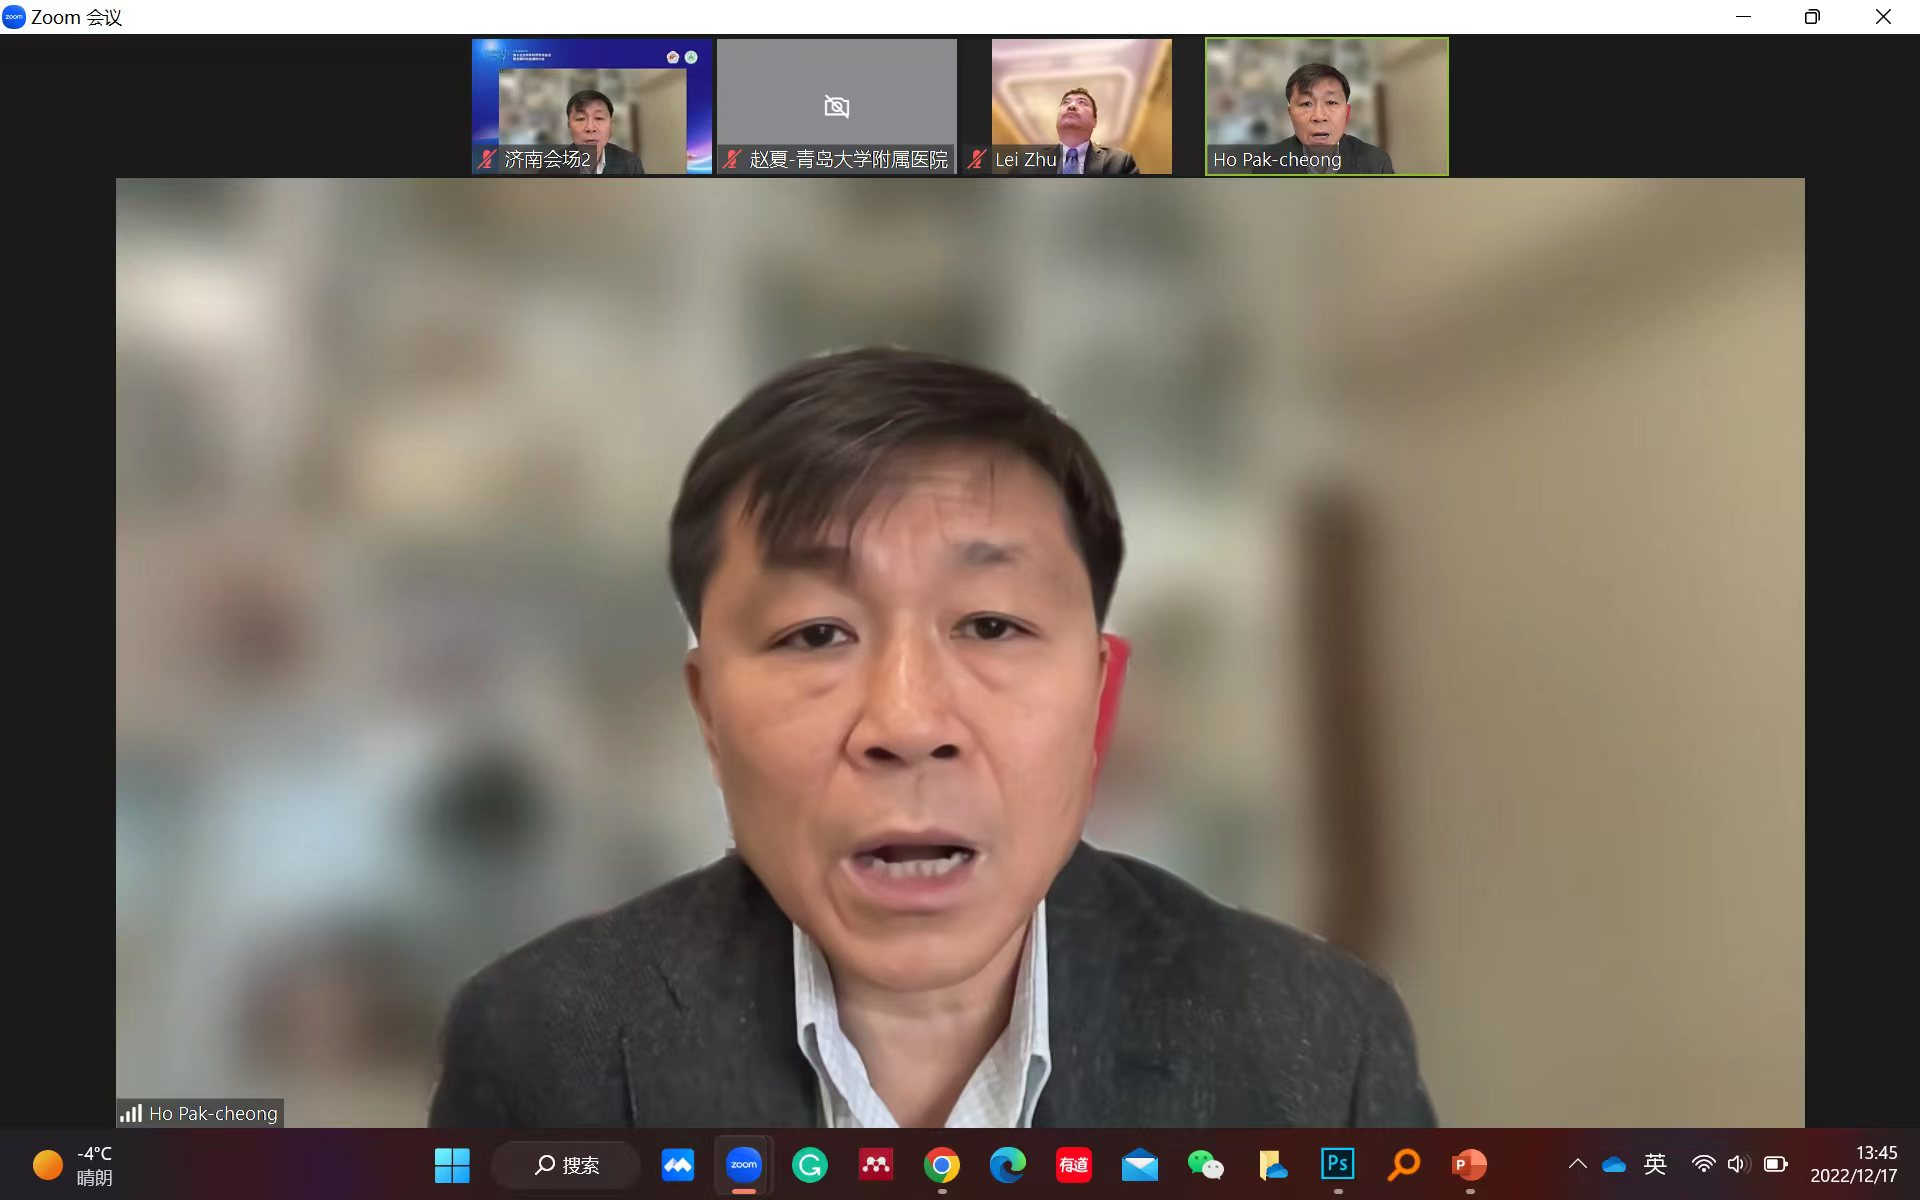Click the muted mic icon on 济南会场2
The width and height of the screenshot is (1920, 1200).
coord(487,159)
